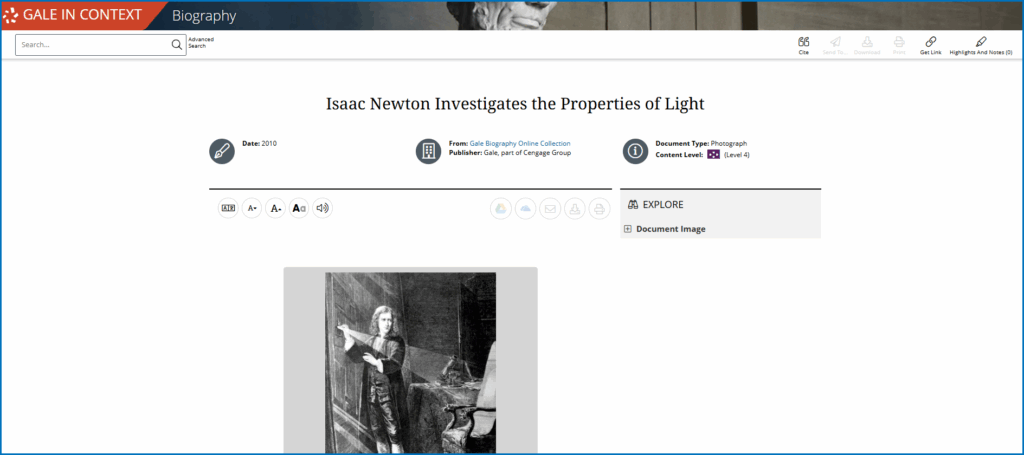Click the email envelope icon below the title

pyautogui.click(x=550, y=208)
